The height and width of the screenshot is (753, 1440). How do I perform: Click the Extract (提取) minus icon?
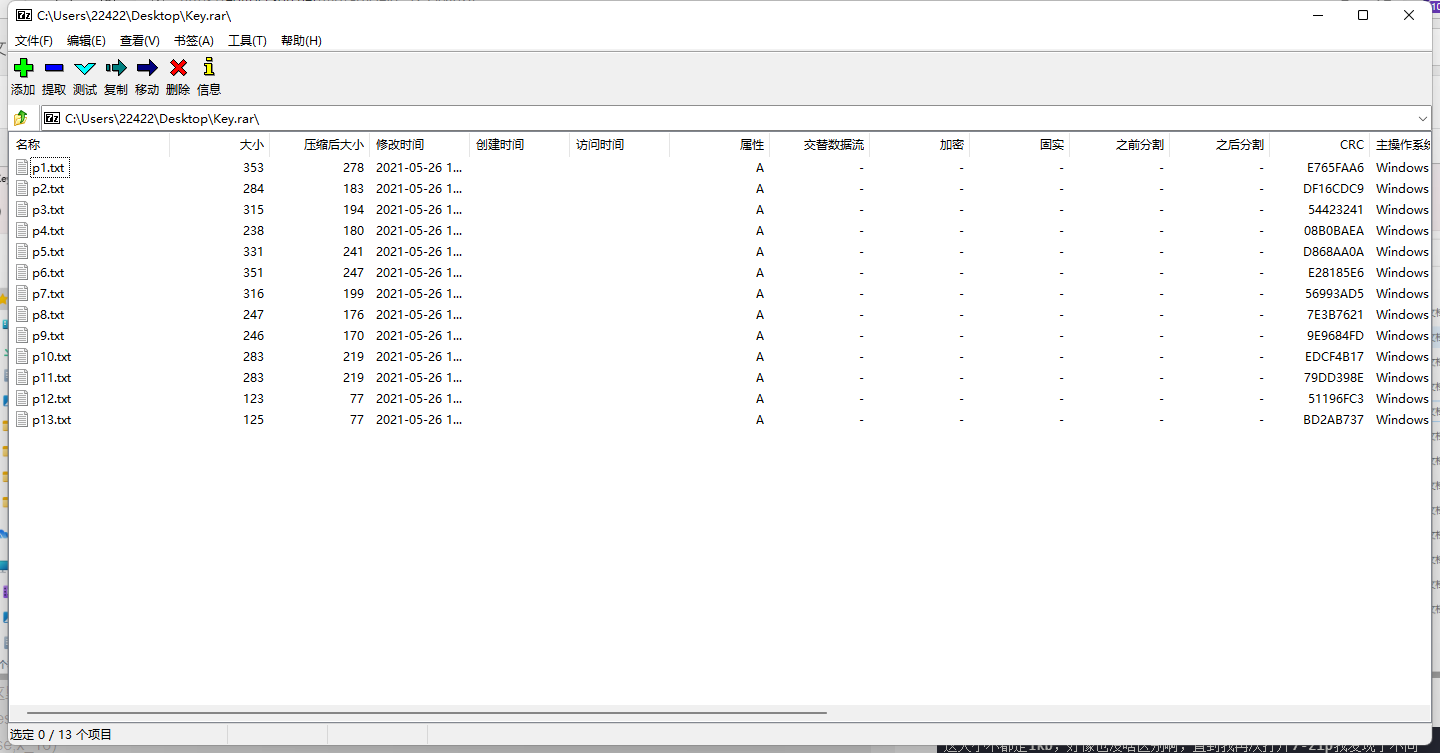pyautogui.click(x=54, y=68)
